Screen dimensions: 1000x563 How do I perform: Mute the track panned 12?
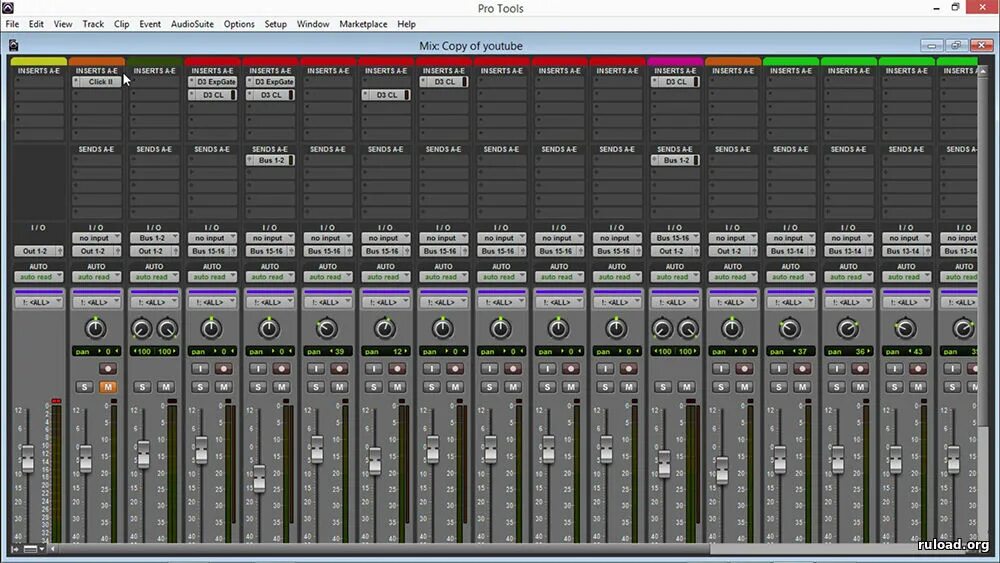397,387
